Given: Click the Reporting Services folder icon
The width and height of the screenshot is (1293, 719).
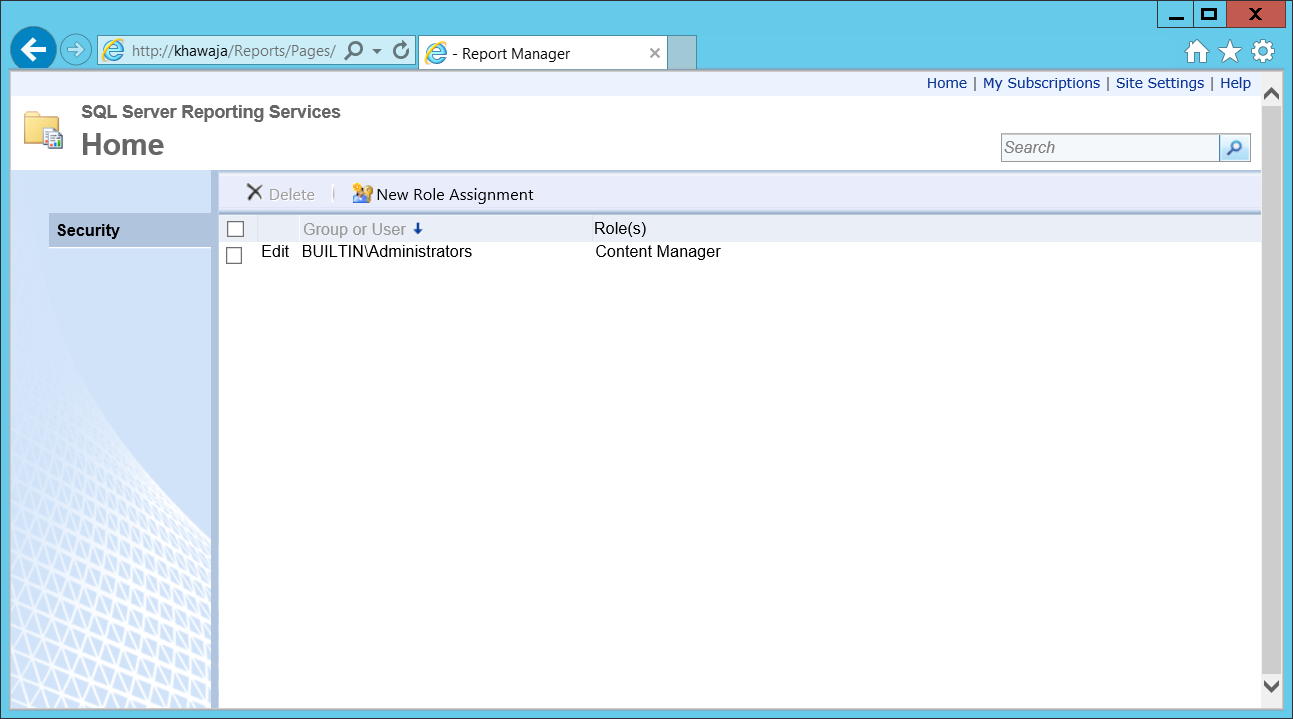Looking at the screenshot, I should pos(43,131).
